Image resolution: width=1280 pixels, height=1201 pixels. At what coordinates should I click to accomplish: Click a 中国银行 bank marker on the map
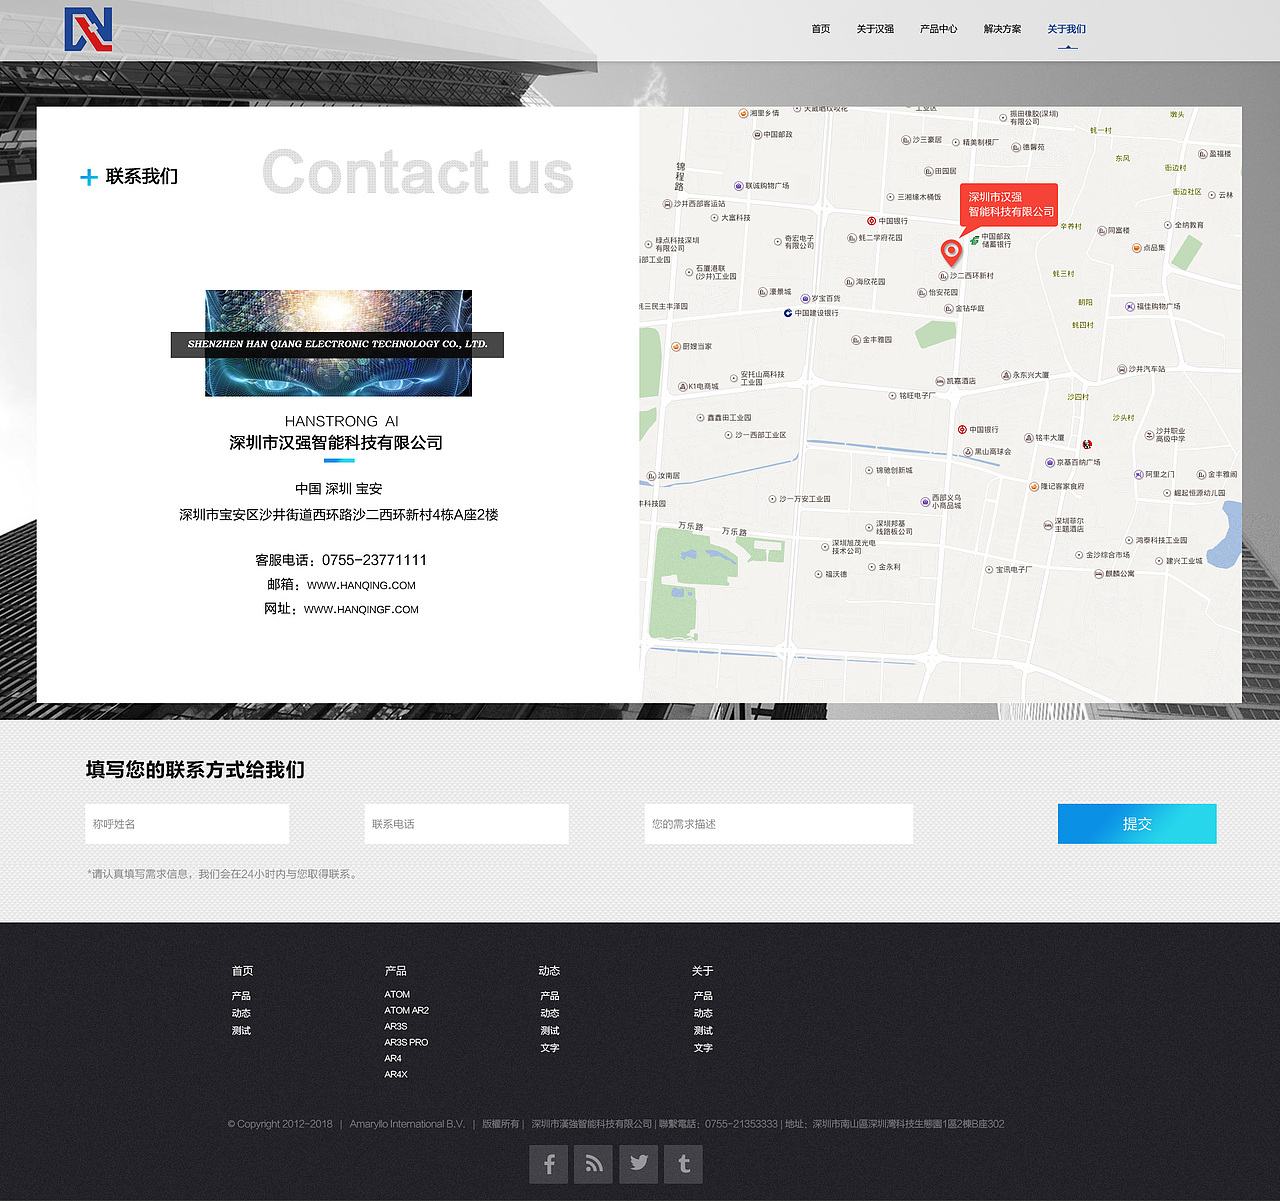871,221
